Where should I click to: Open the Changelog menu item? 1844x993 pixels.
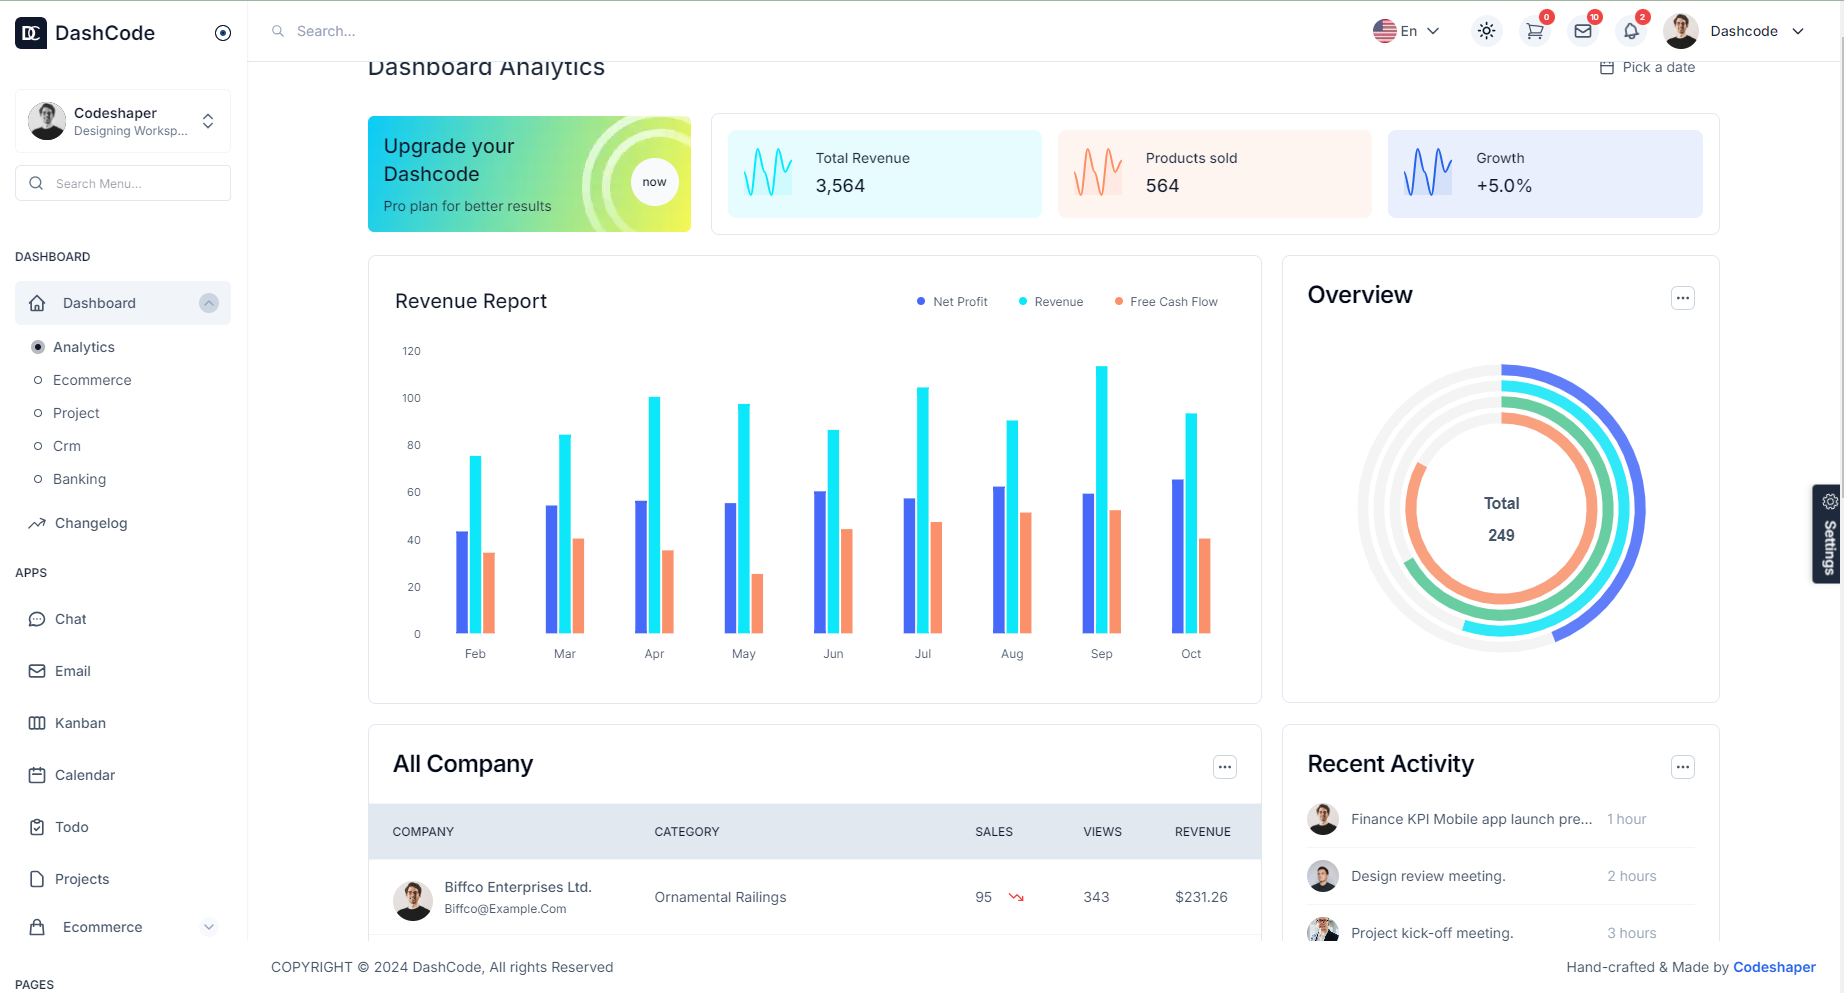(x=91, y=523)
